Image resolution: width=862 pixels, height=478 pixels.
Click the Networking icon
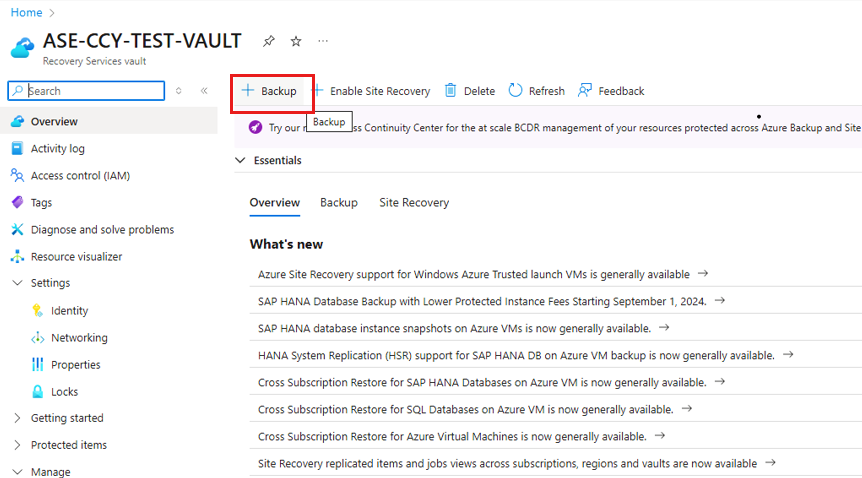click(37, 337)
